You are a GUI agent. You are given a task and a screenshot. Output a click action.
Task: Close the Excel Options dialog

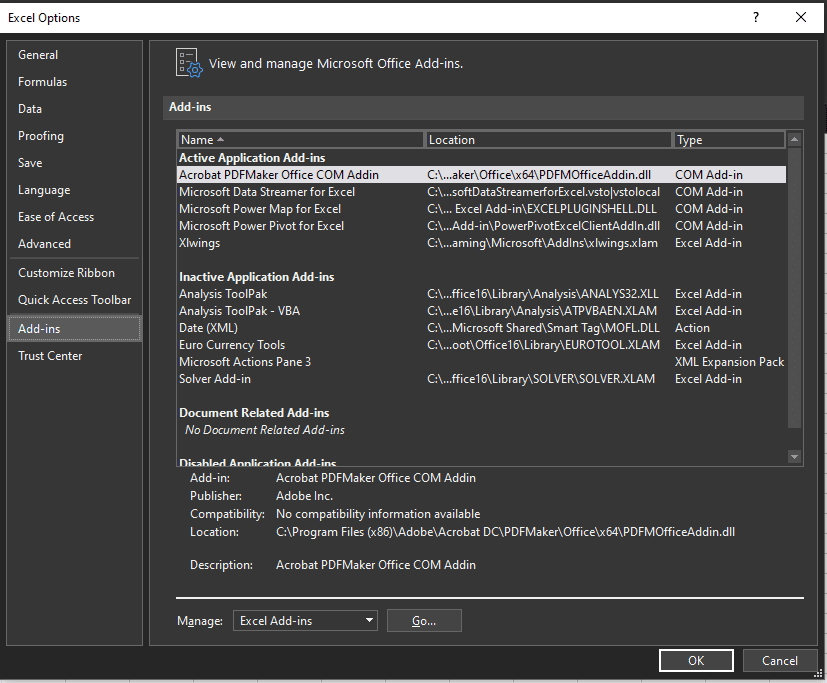coord(801,17)
